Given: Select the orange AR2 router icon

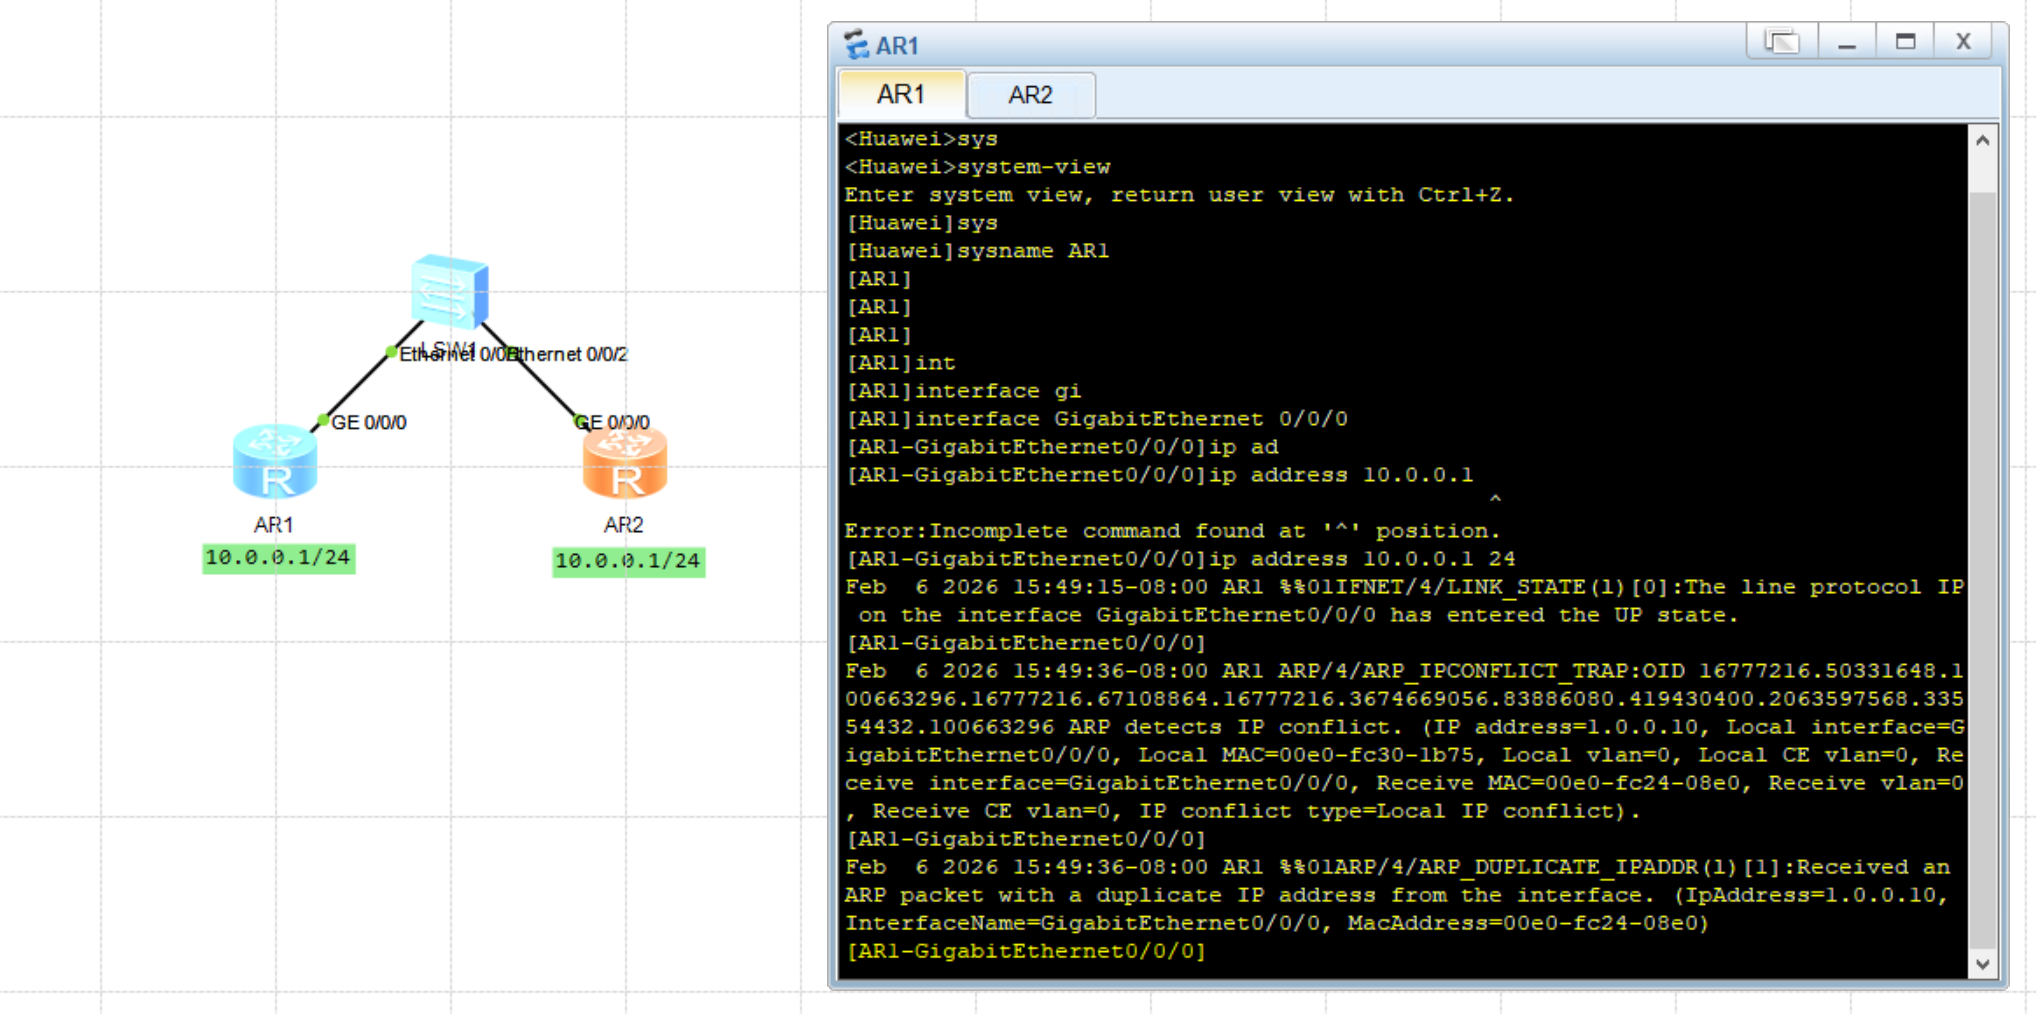Looking at the screenshot, I should click(x=625, y=465).
